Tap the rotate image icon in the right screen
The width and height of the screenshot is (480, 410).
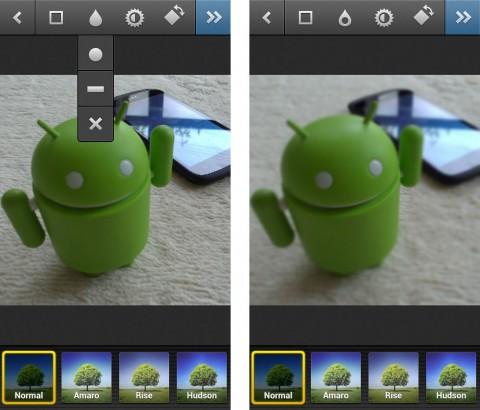(x=424, y=16)
